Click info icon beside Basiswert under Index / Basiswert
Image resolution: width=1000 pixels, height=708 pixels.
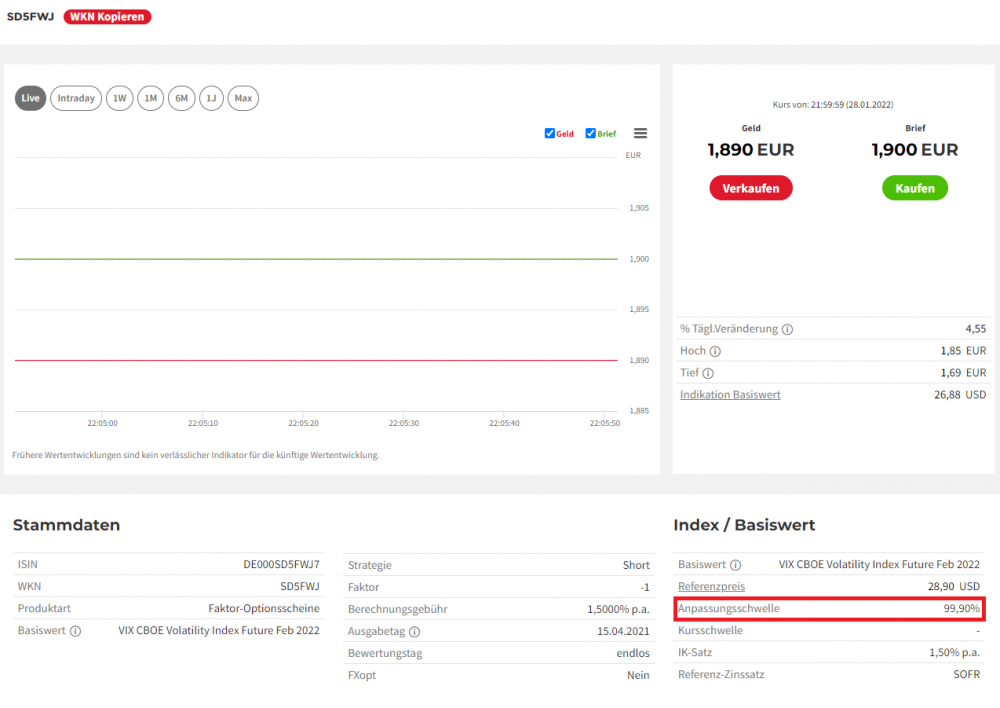click(735, 565)
